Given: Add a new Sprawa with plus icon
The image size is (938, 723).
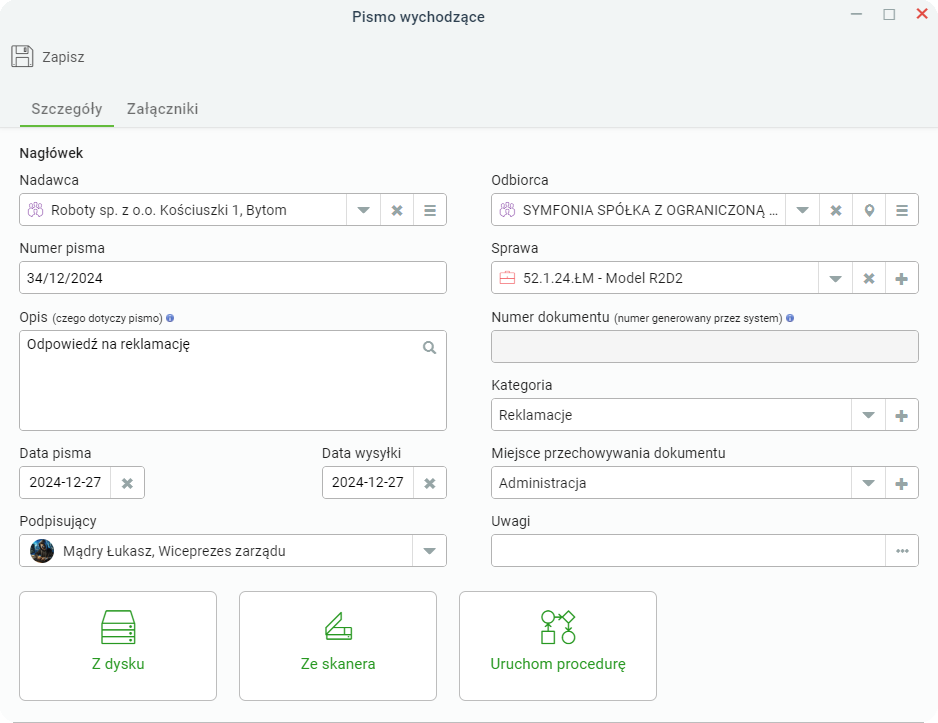Looking at the screenshot, I should click(902, 278).
